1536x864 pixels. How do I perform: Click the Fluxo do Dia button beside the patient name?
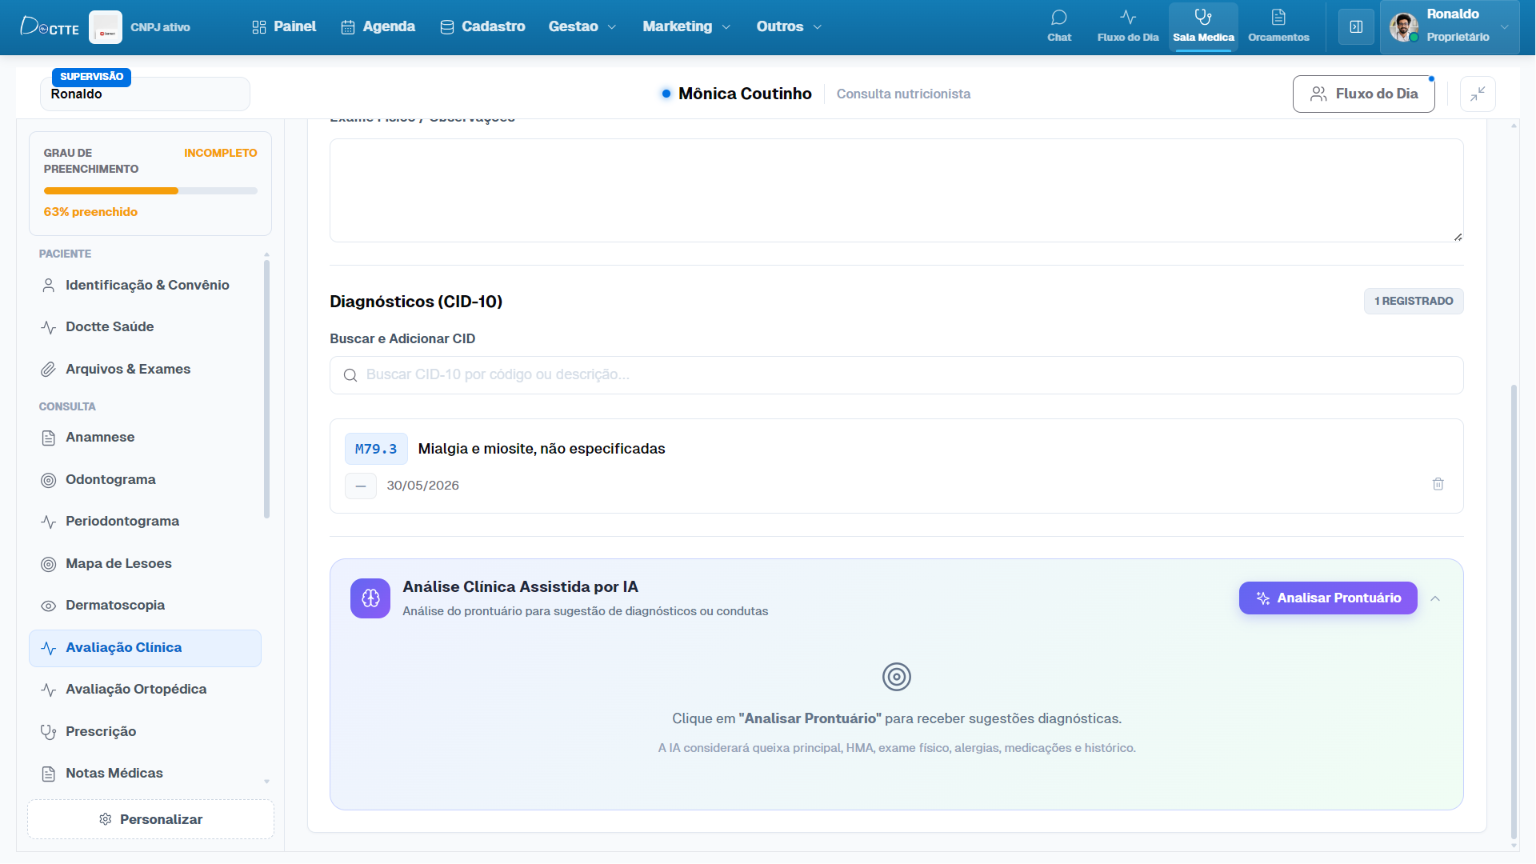tap(1364, 94)
